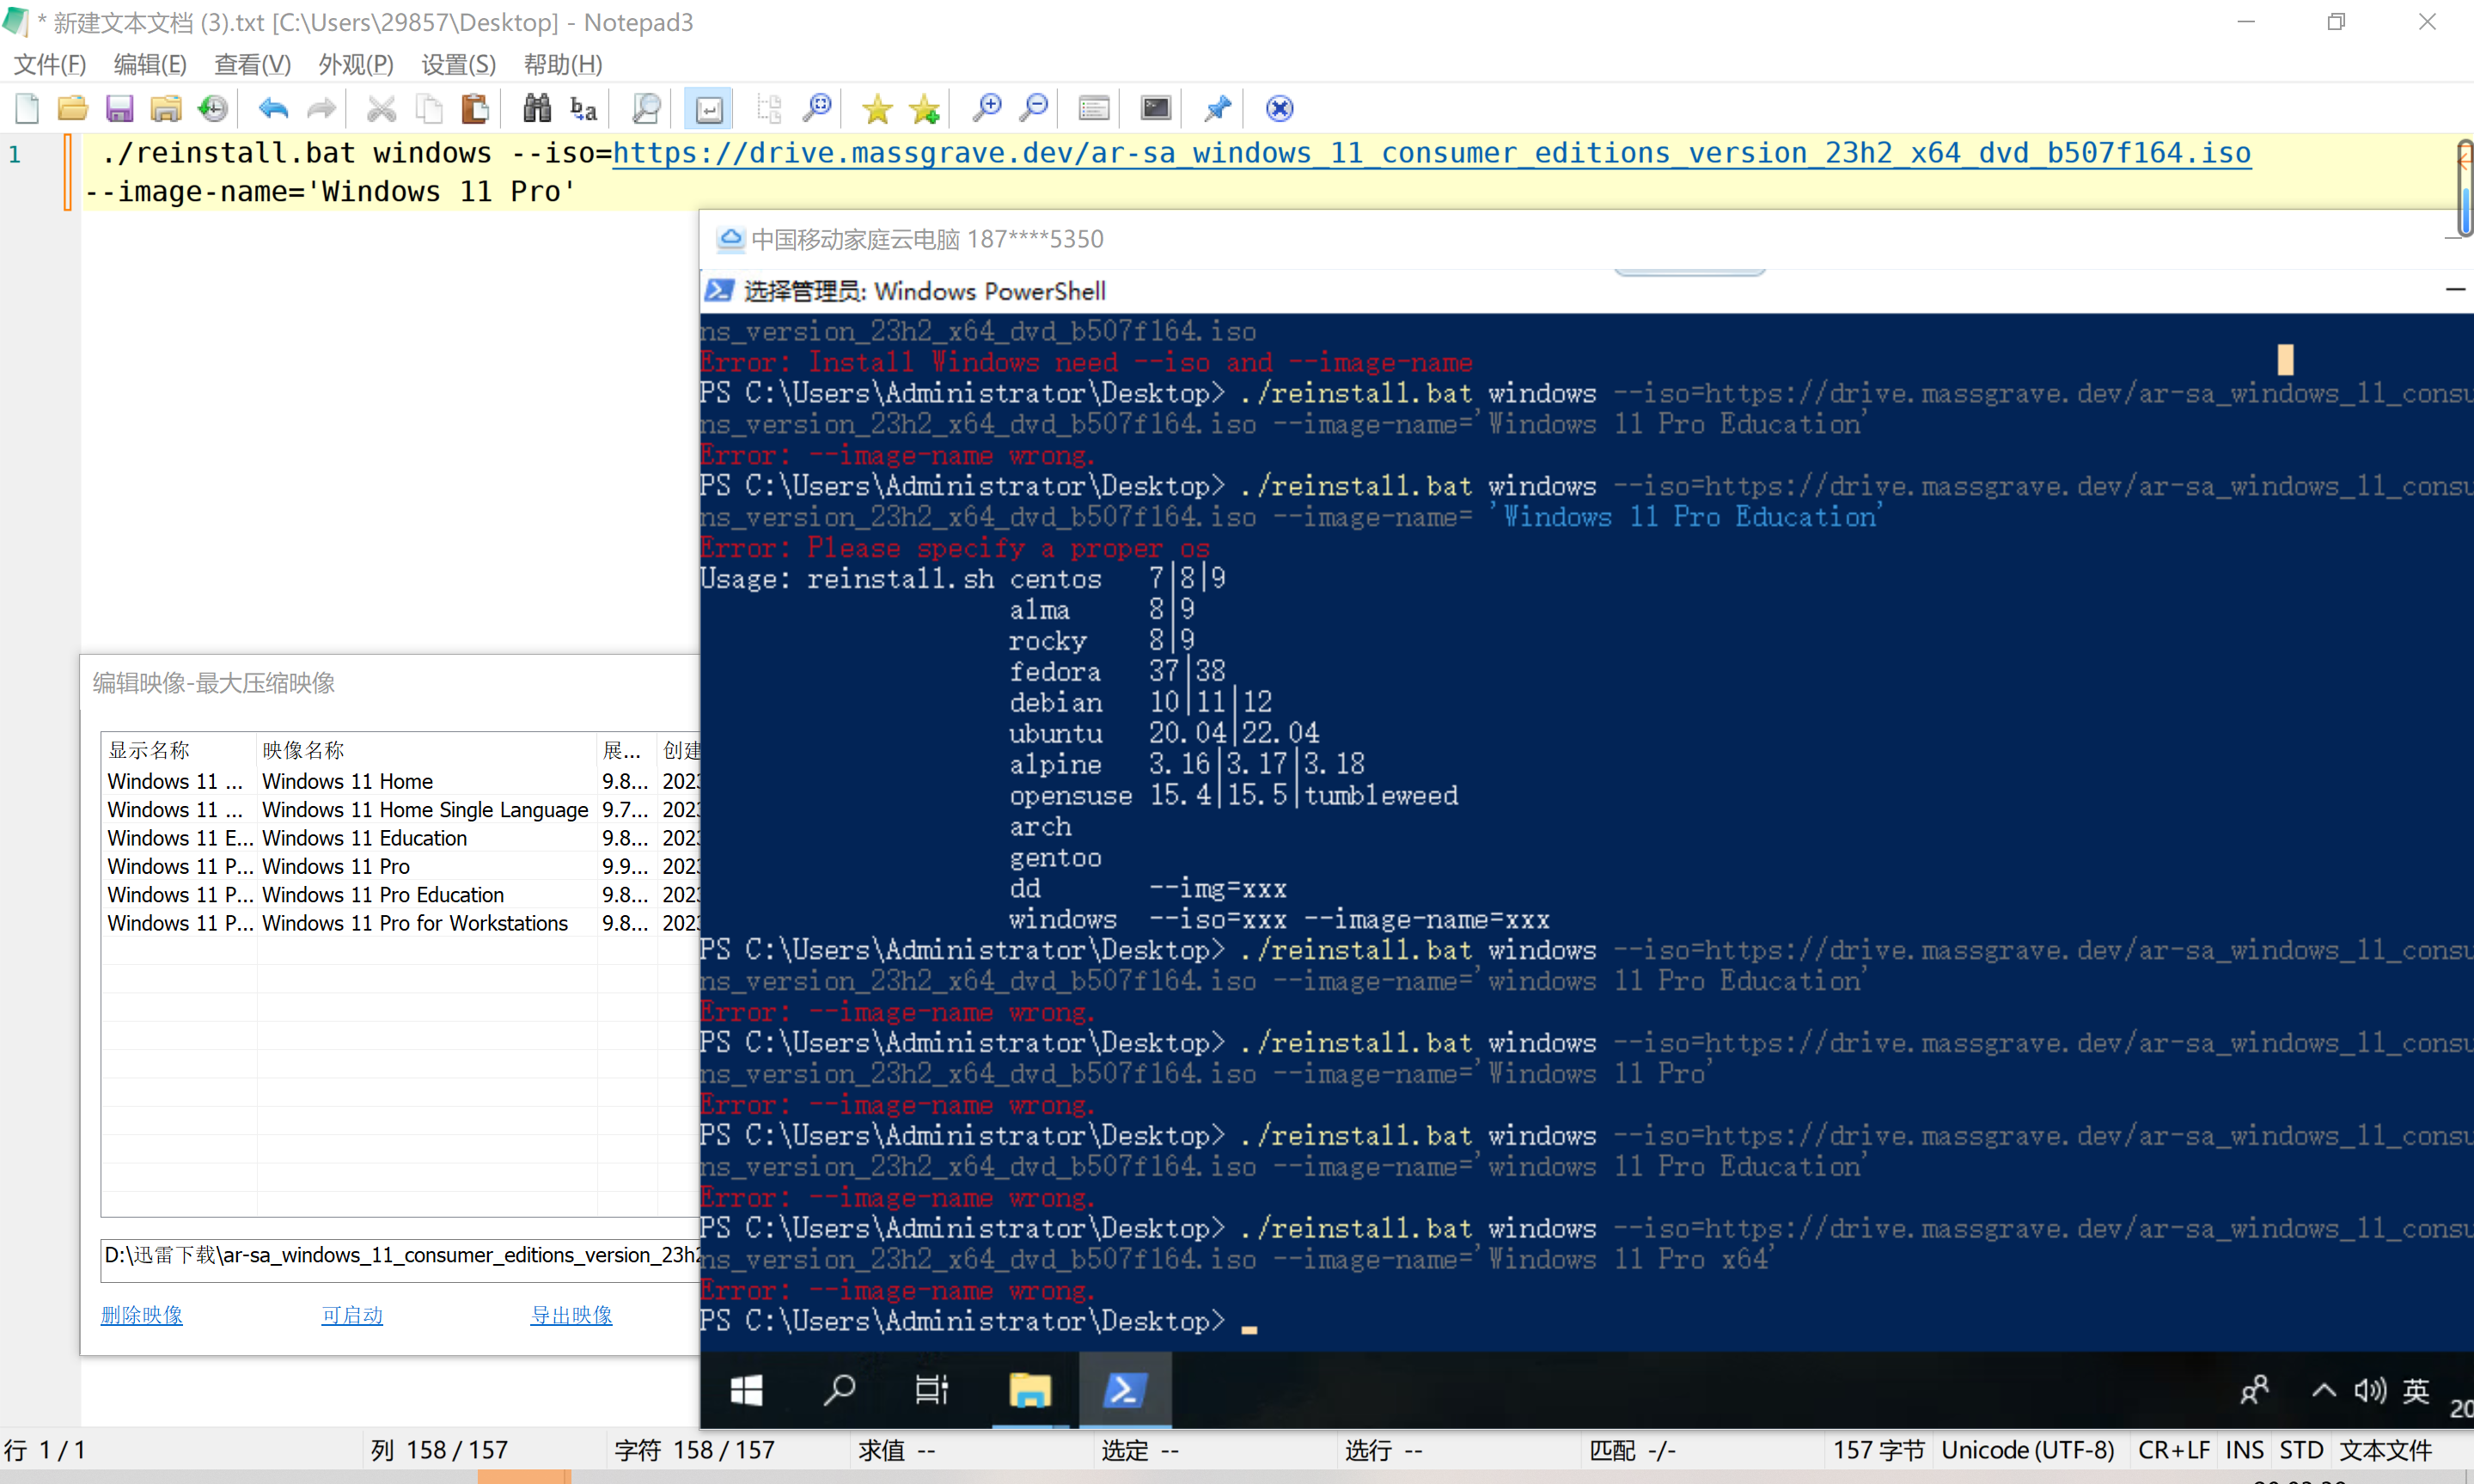Open the 外观(P) menu
Viewport: 2474px width, 1484px height.
coord(356,64)
